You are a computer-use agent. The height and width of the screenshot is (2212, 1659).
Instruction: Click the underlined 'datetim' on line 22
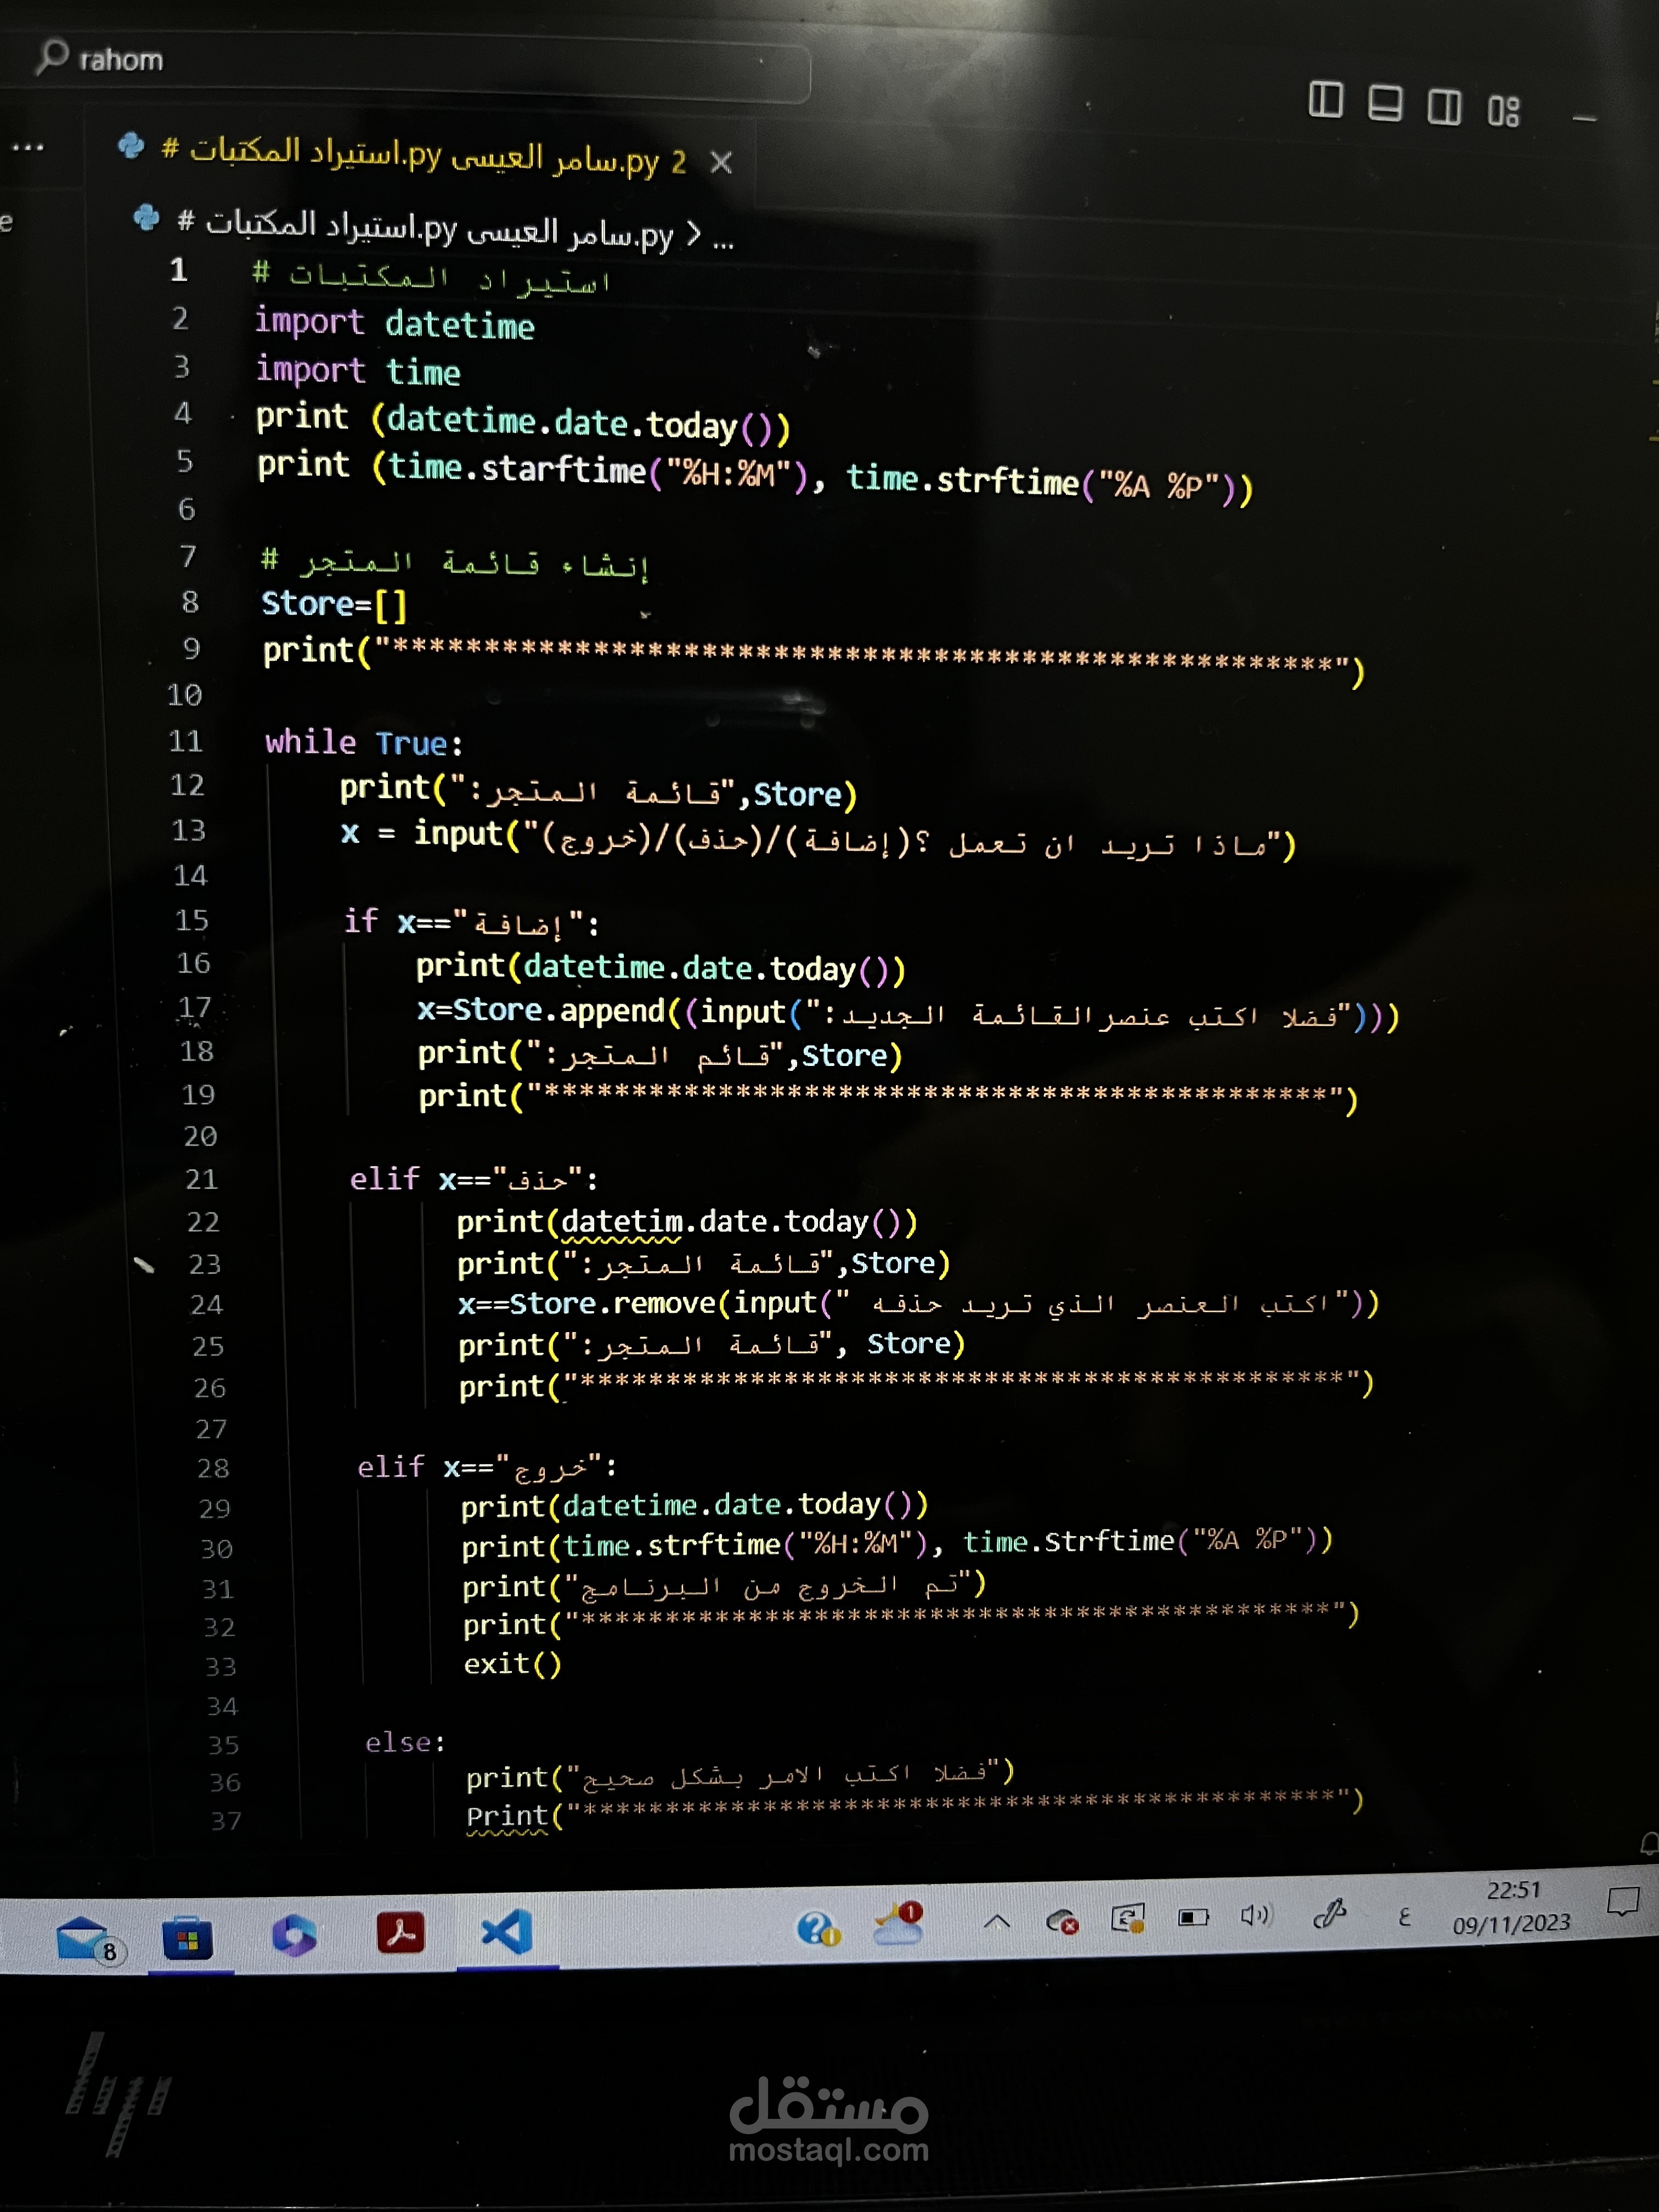click(622, 1222)
